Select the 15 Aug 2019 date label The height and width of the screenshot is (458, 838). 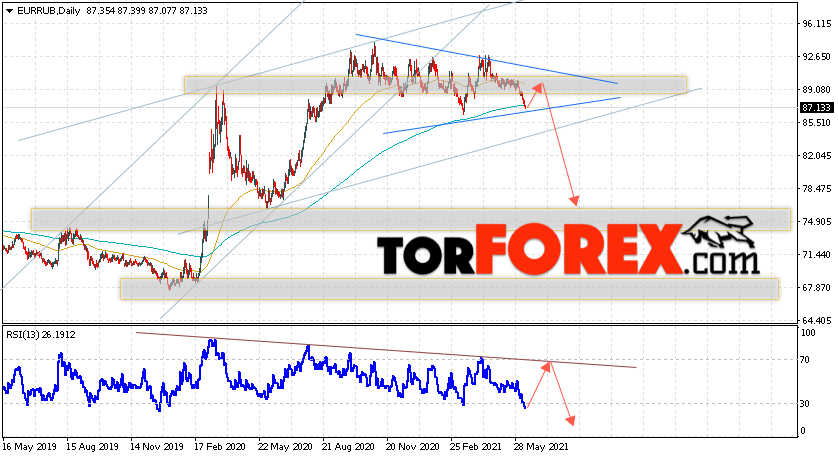click(x=93, y=447)
